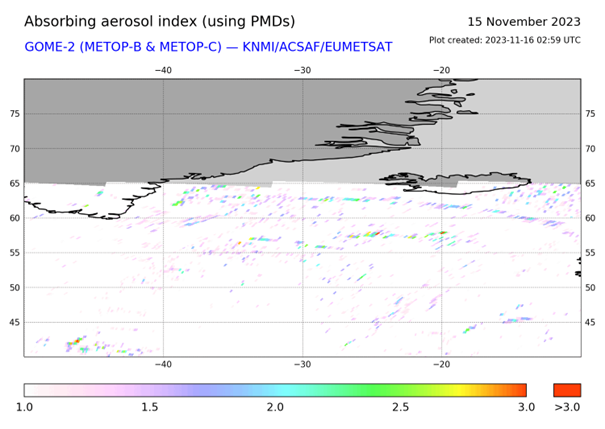
Task: Click the top axis "−30" longitude label
Action: tap(302, 70)
